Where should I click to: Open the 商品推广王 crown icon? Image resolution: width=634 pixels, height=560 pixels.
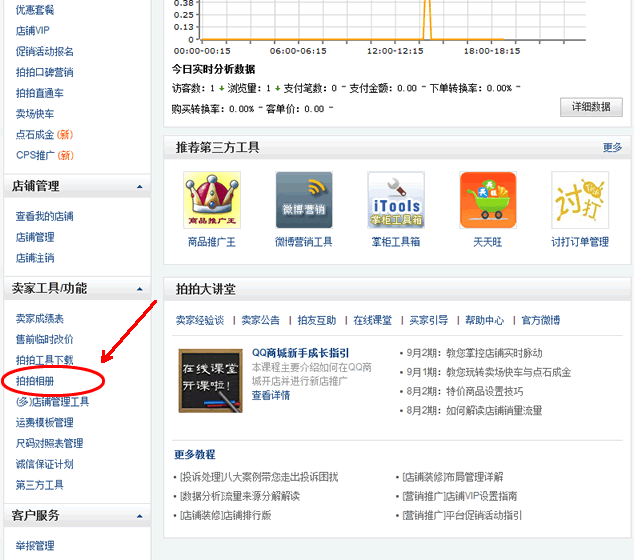[212, 200]
